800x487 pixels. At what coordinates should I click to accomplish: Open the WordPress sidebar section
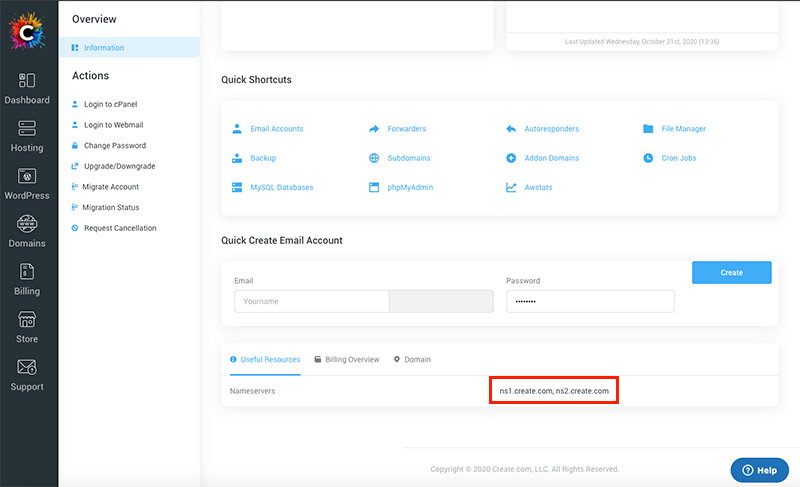coord(27,177)
